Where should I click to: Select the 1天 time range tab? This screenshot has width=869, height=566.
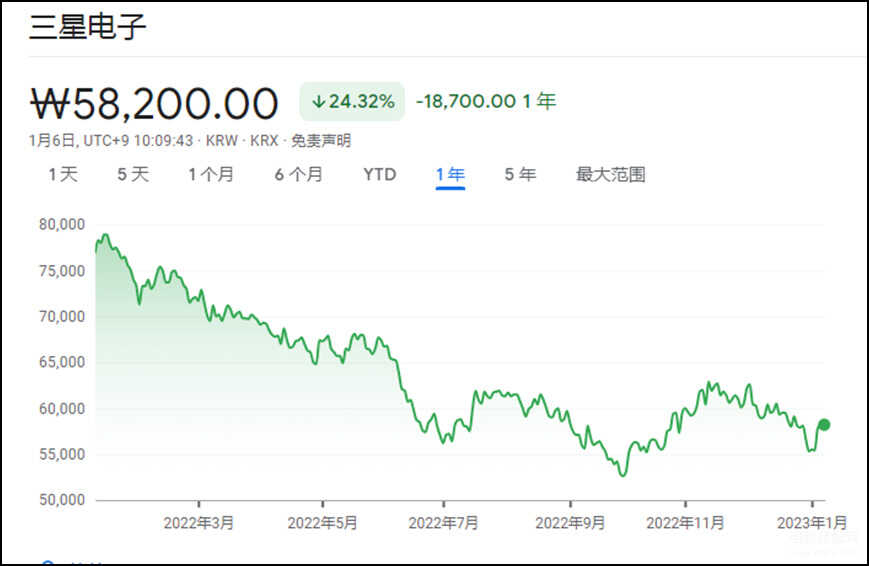click(x=63, y=175)
